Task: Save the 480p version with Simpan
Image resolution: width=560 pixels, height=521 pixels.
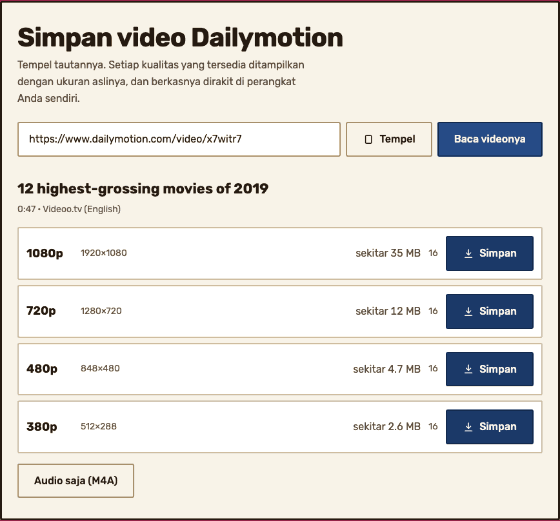Action: (x=490, y=369)
